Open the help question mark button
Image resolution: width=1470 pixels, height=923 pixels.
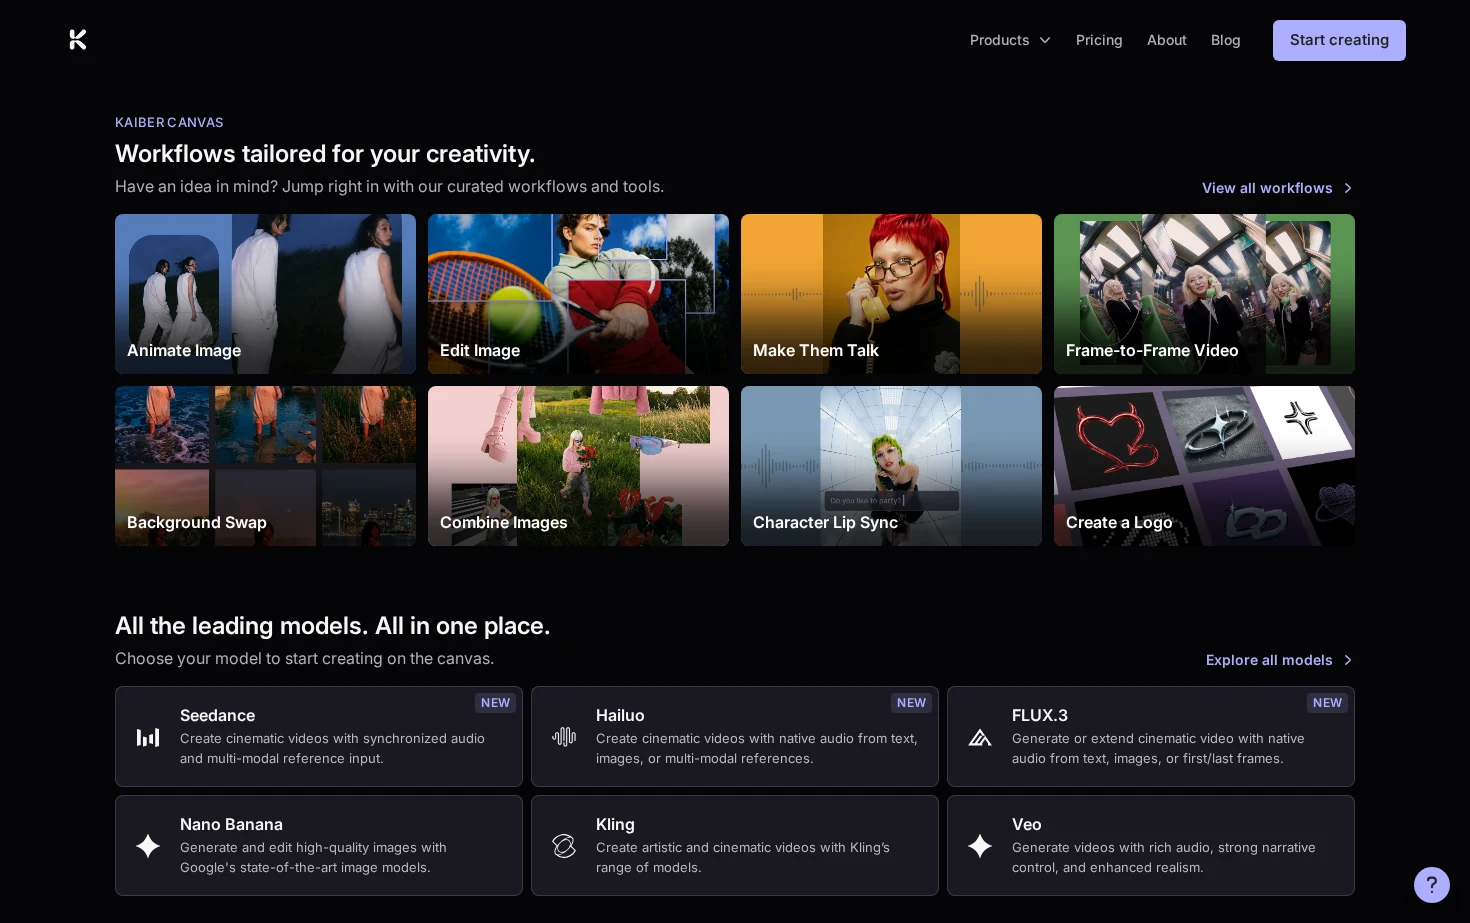pos(1432,885)
